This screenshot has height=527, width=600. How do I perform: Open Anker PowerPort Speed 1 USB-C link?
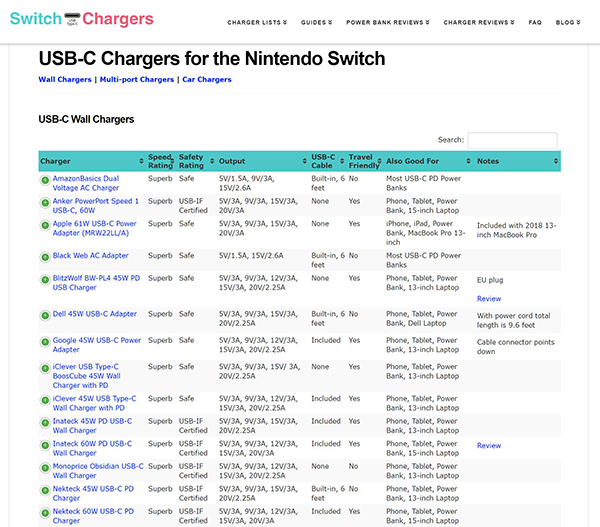(x=96, y=206)
